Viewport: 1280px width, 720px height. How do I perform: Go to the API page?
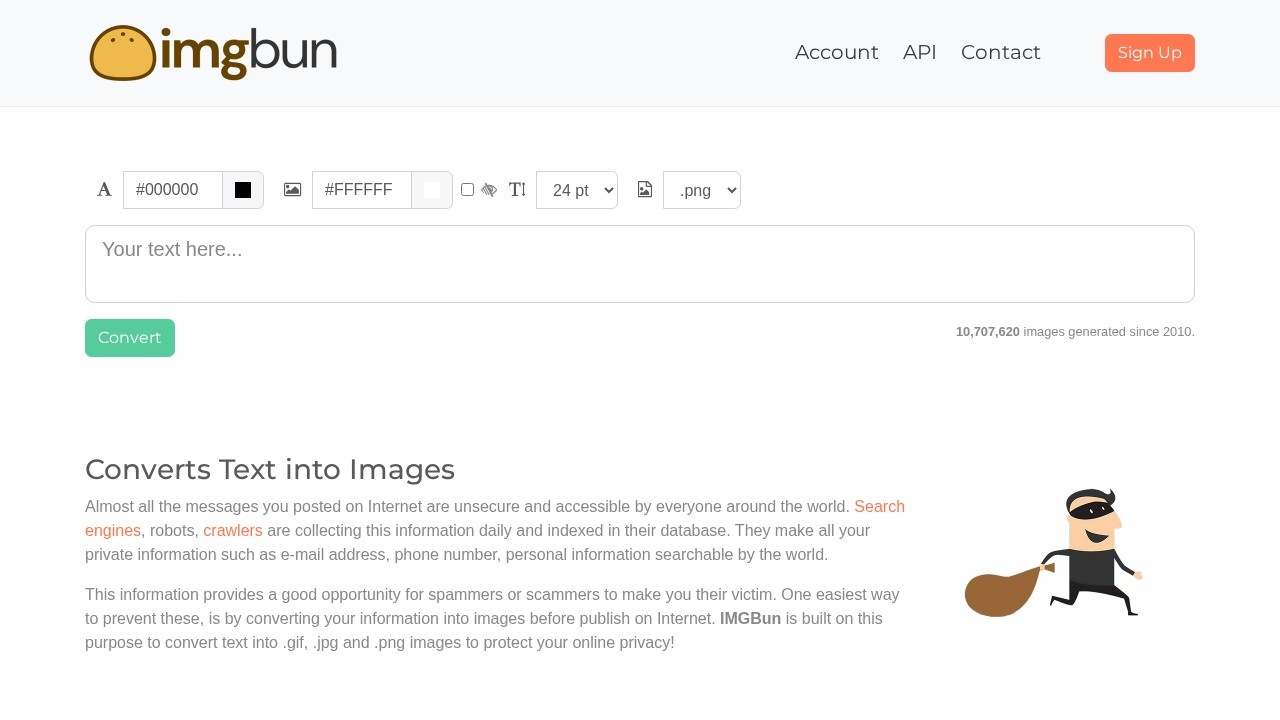(x=919, y=52)
